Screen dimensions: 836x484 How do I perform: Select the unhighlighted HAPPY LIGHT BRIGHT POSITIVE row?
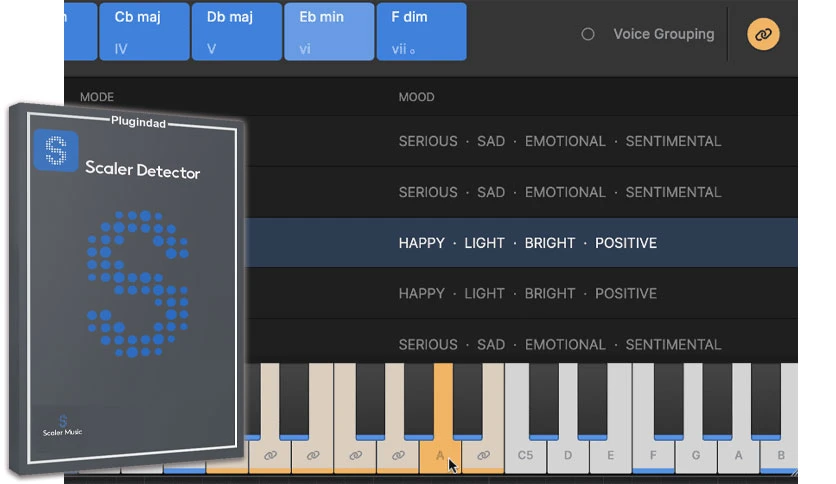click(521, 293)
